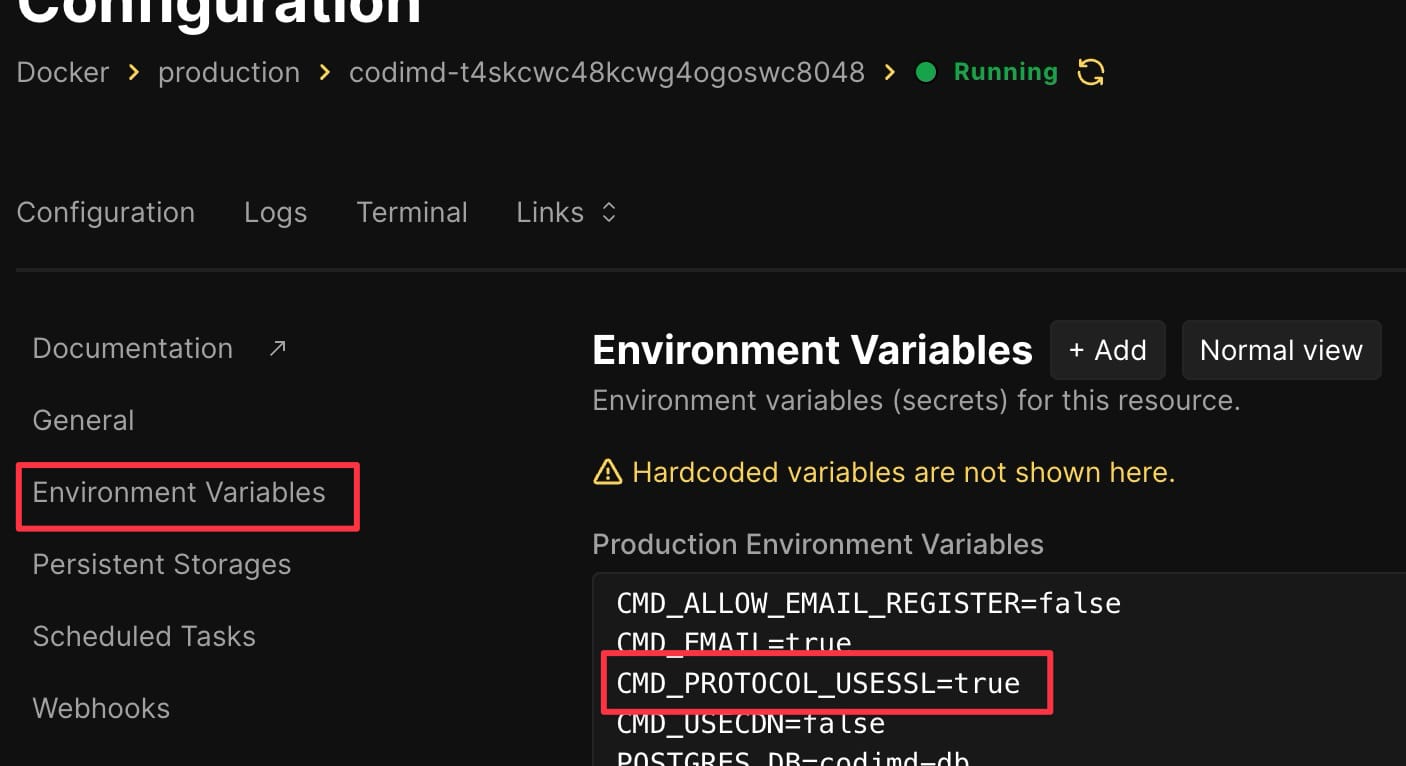Select General in the sidebar

click(x=83, y=420)
